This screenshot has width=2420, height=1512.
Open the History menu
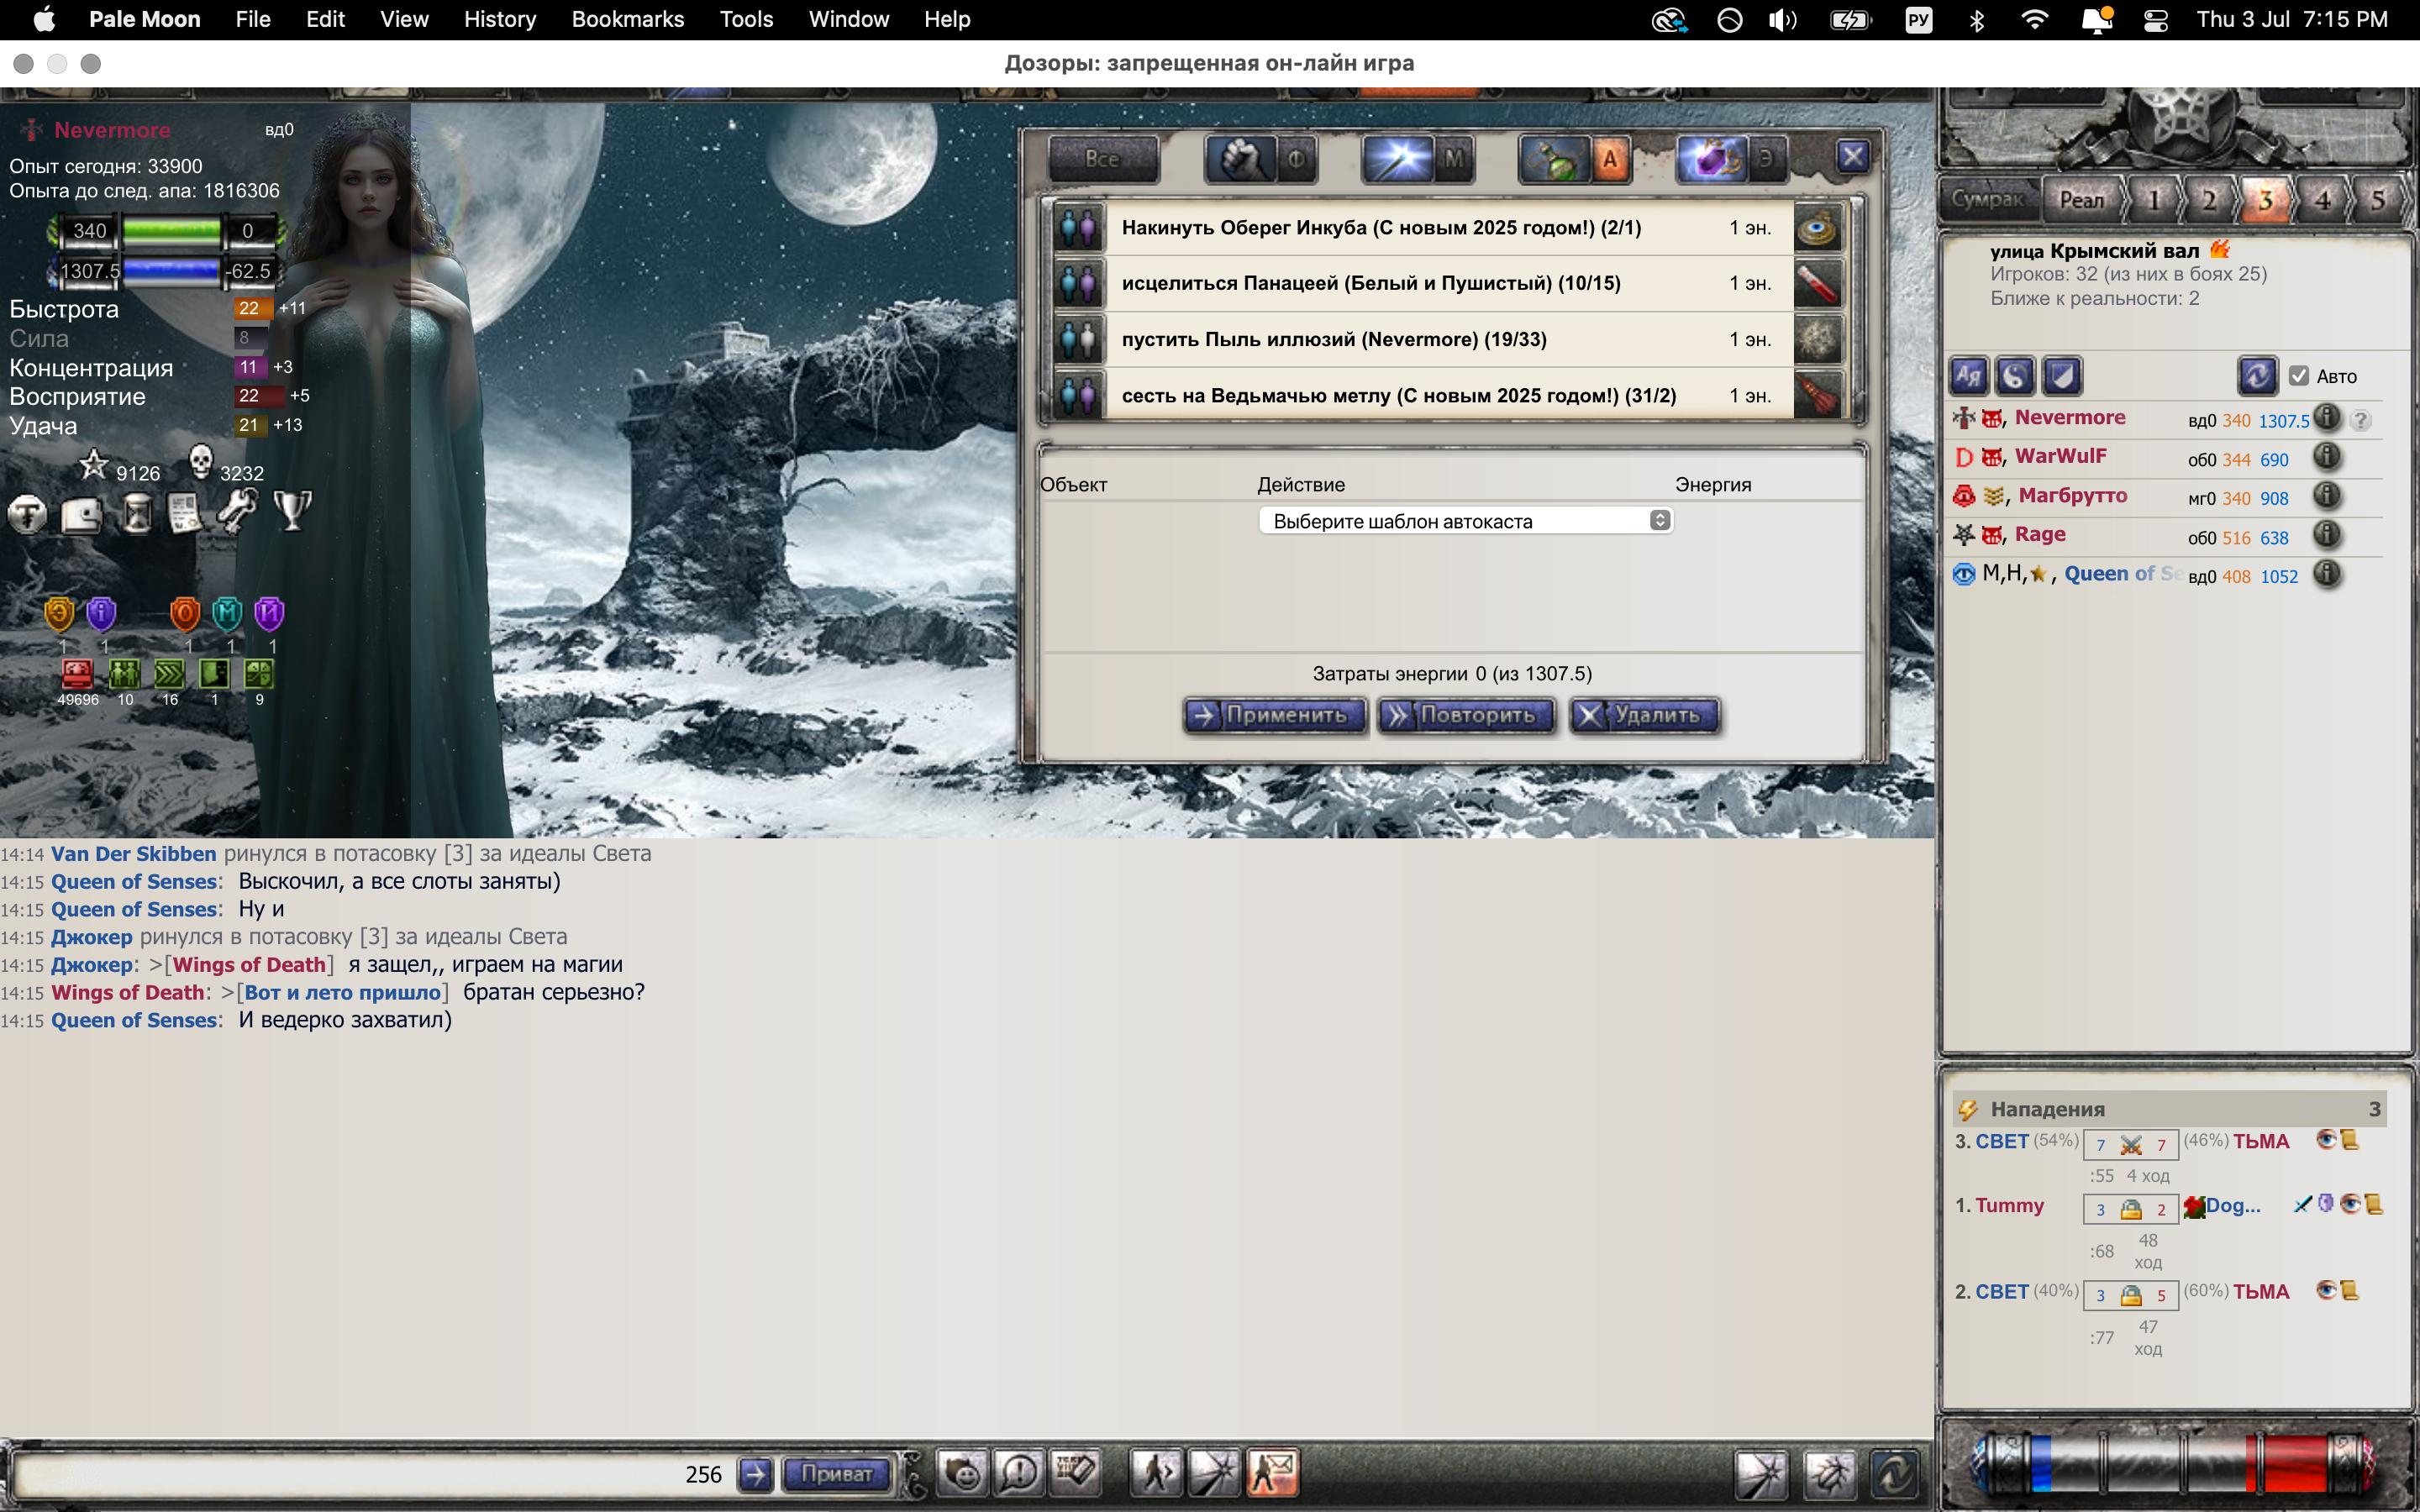[x=500, y=19]
